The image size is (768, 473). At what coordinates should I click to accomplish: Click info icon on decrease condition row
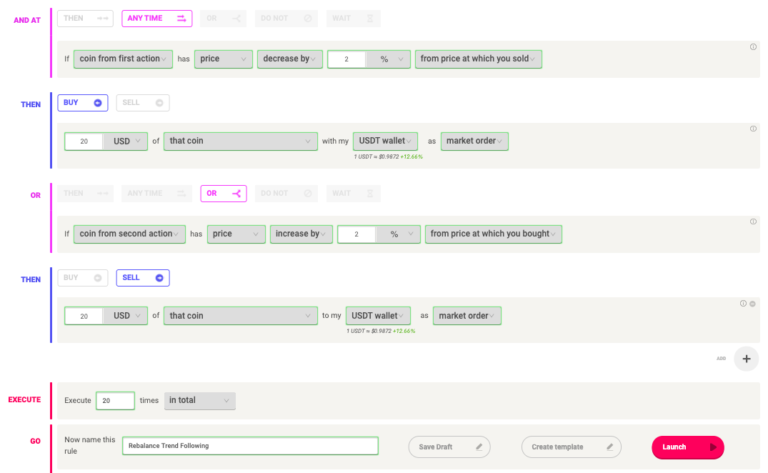(x=753, y=47)
